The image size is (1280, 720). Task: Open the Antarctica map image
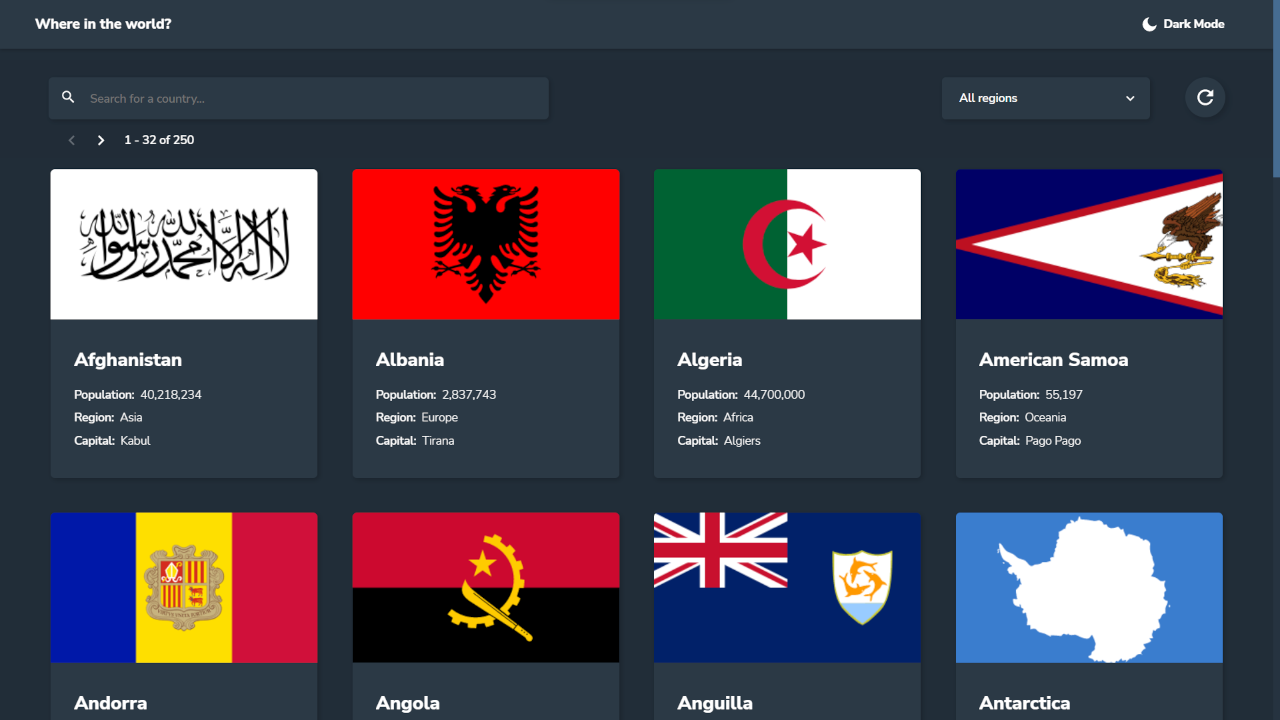[1089, 588]
